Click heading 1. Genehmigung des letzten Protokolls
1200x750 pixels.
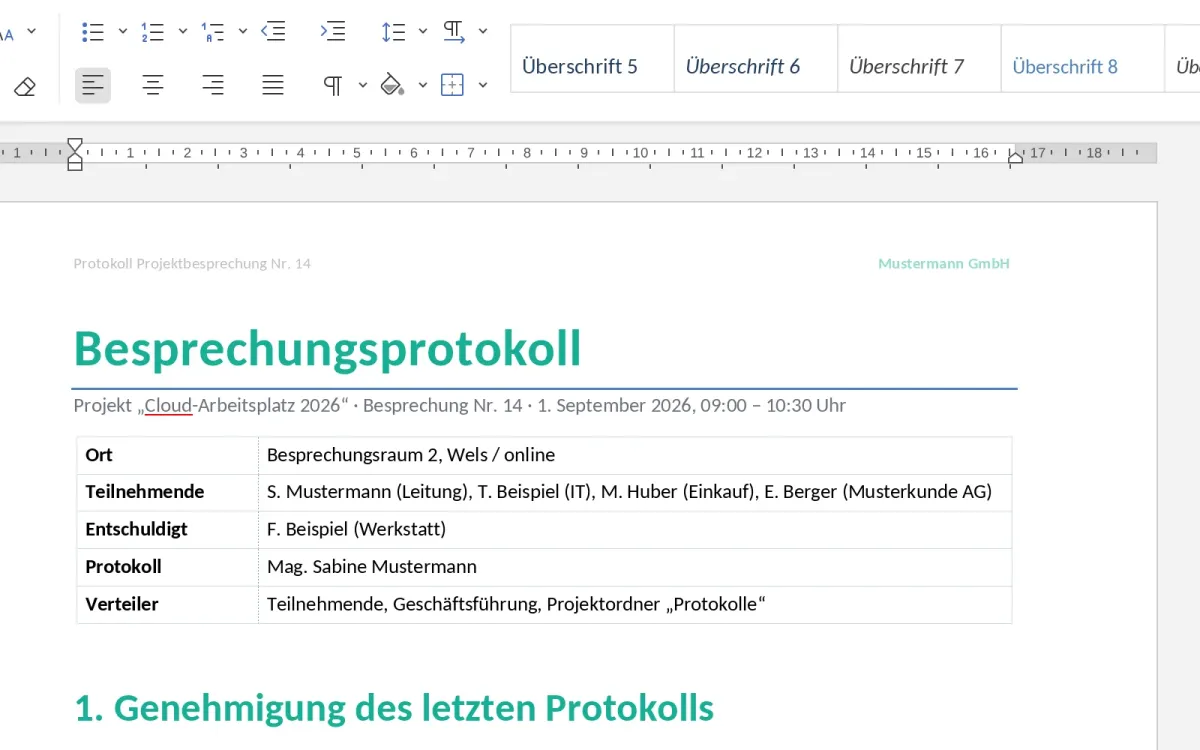pos(394,708)
